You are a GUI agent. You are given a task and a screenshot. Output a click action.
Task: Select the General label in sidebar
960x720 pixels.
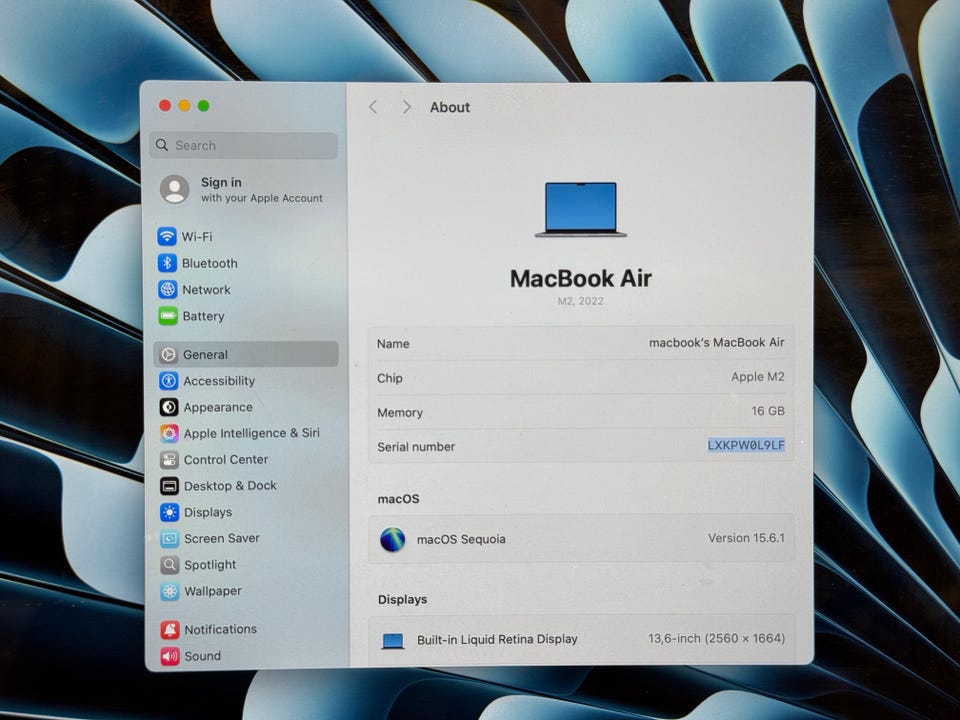tap(205, 354)
